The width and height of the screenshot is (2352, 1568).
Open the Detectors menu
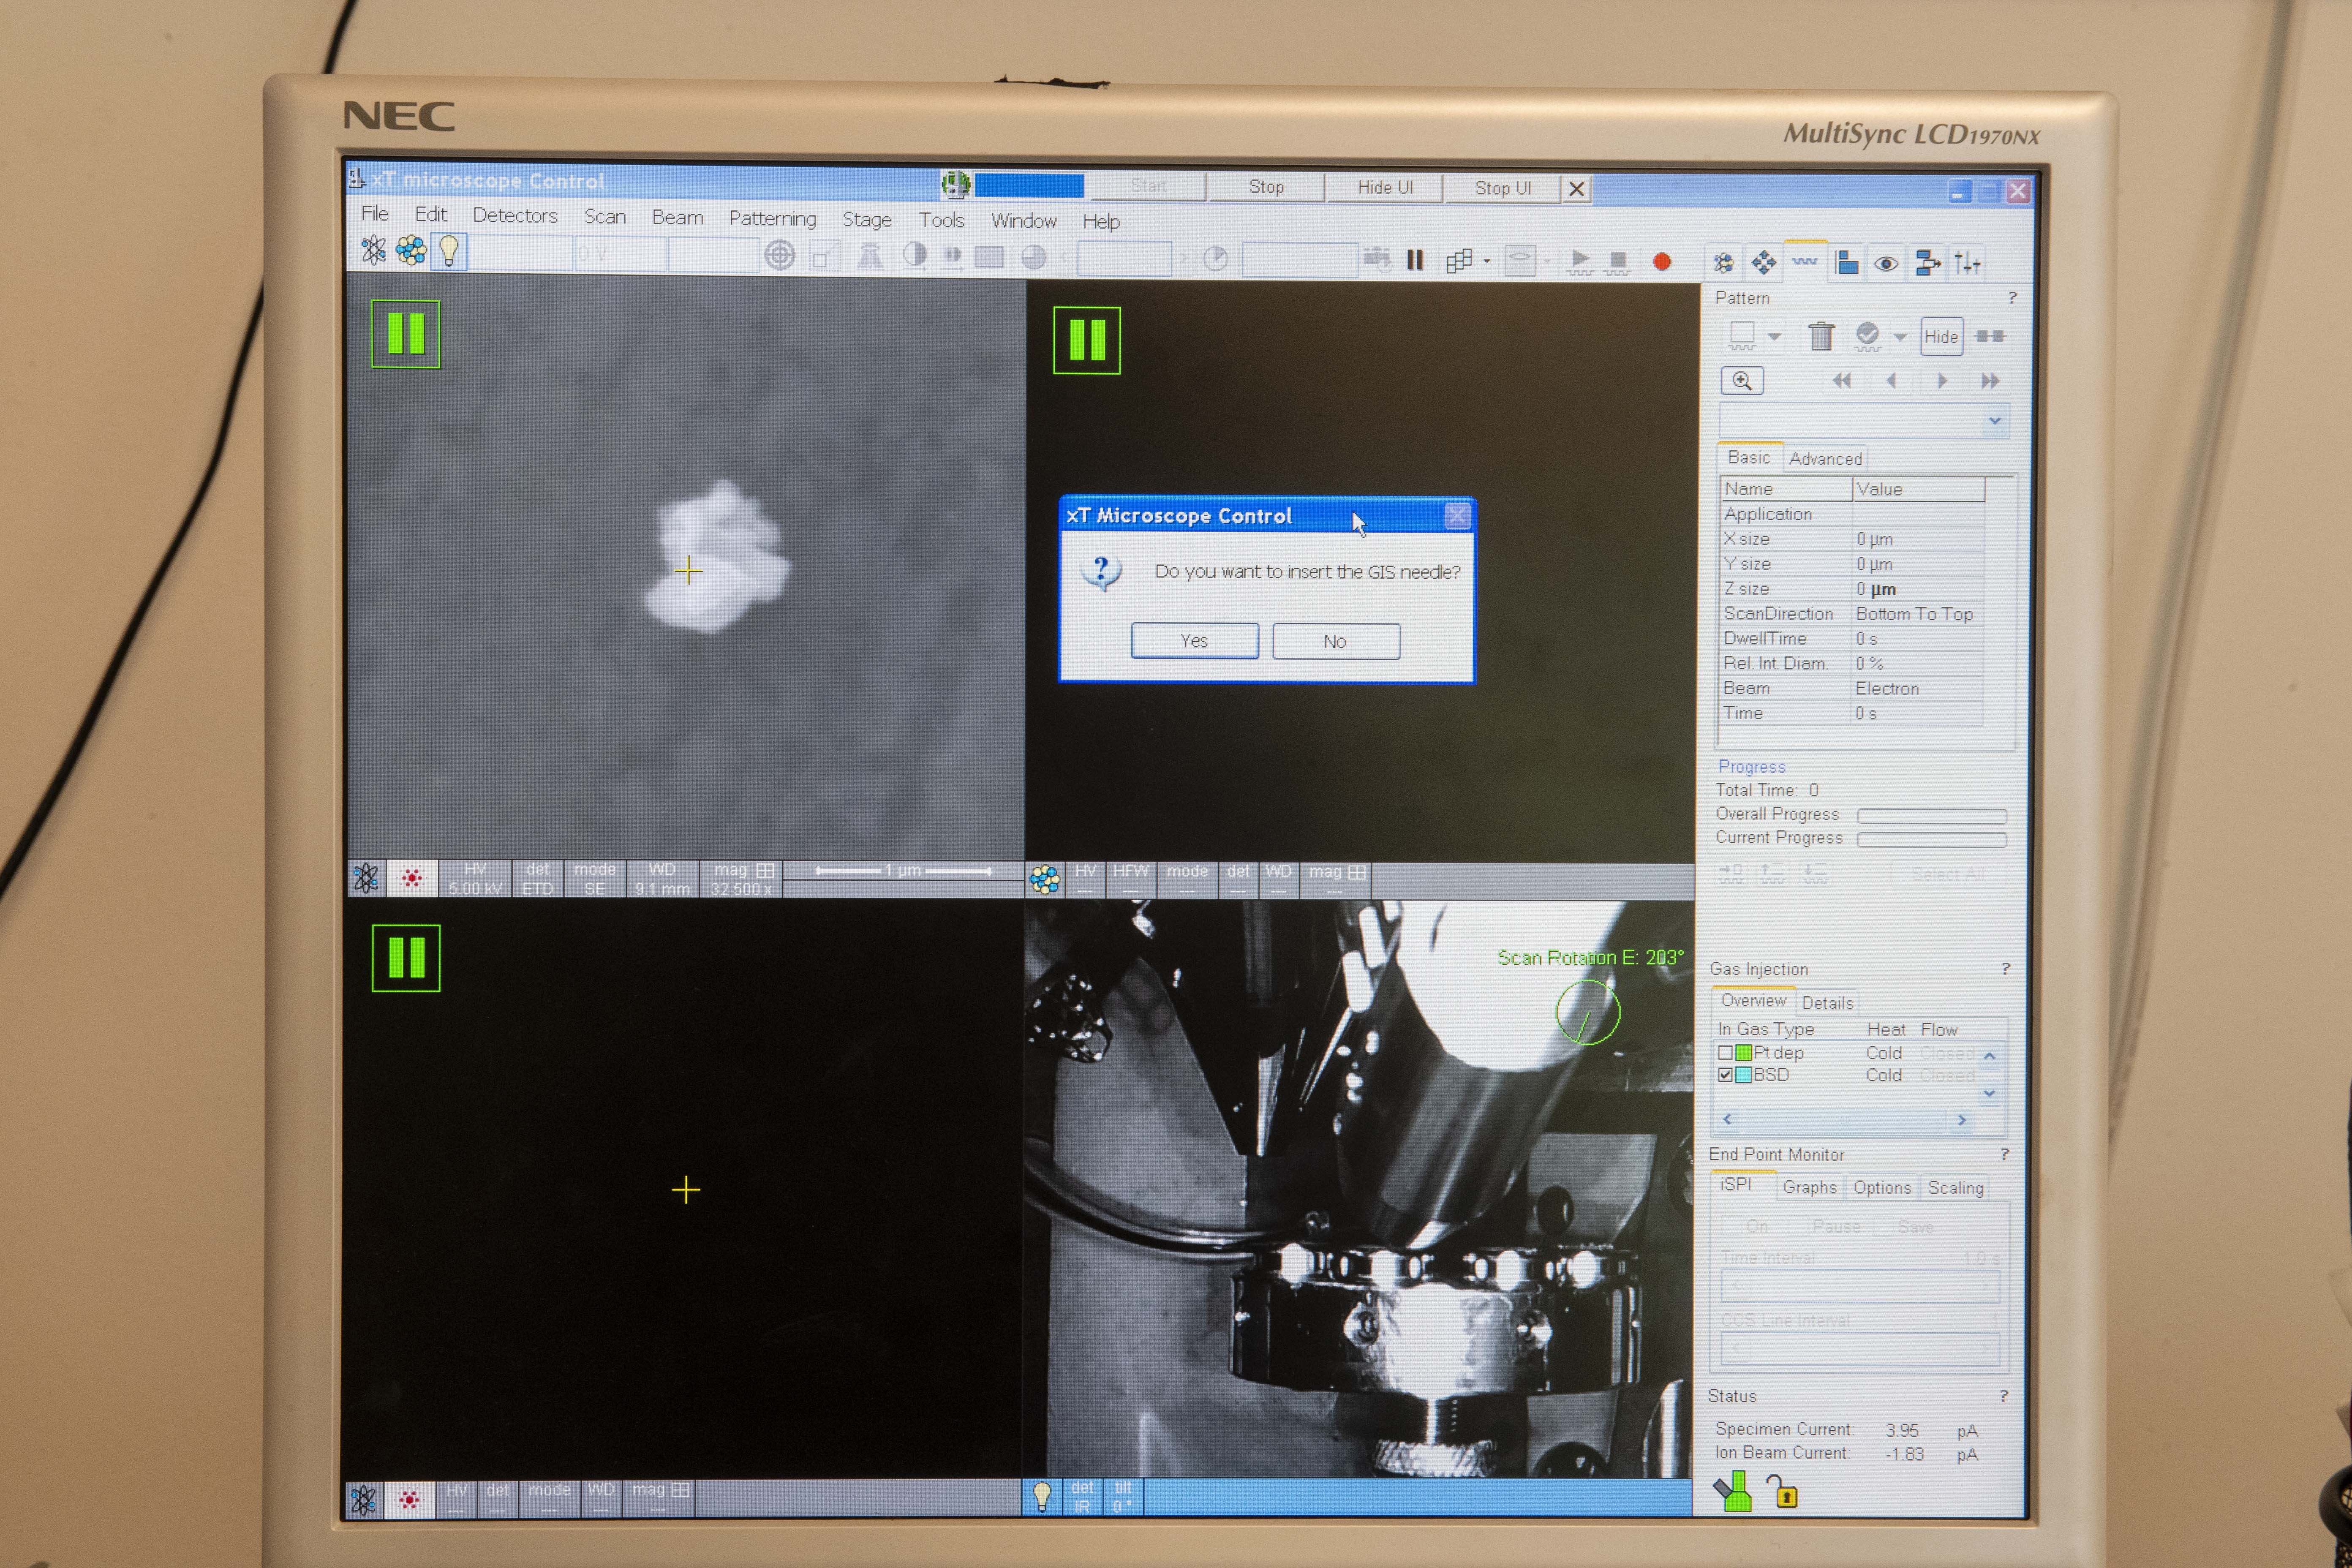tap(515, 215)
